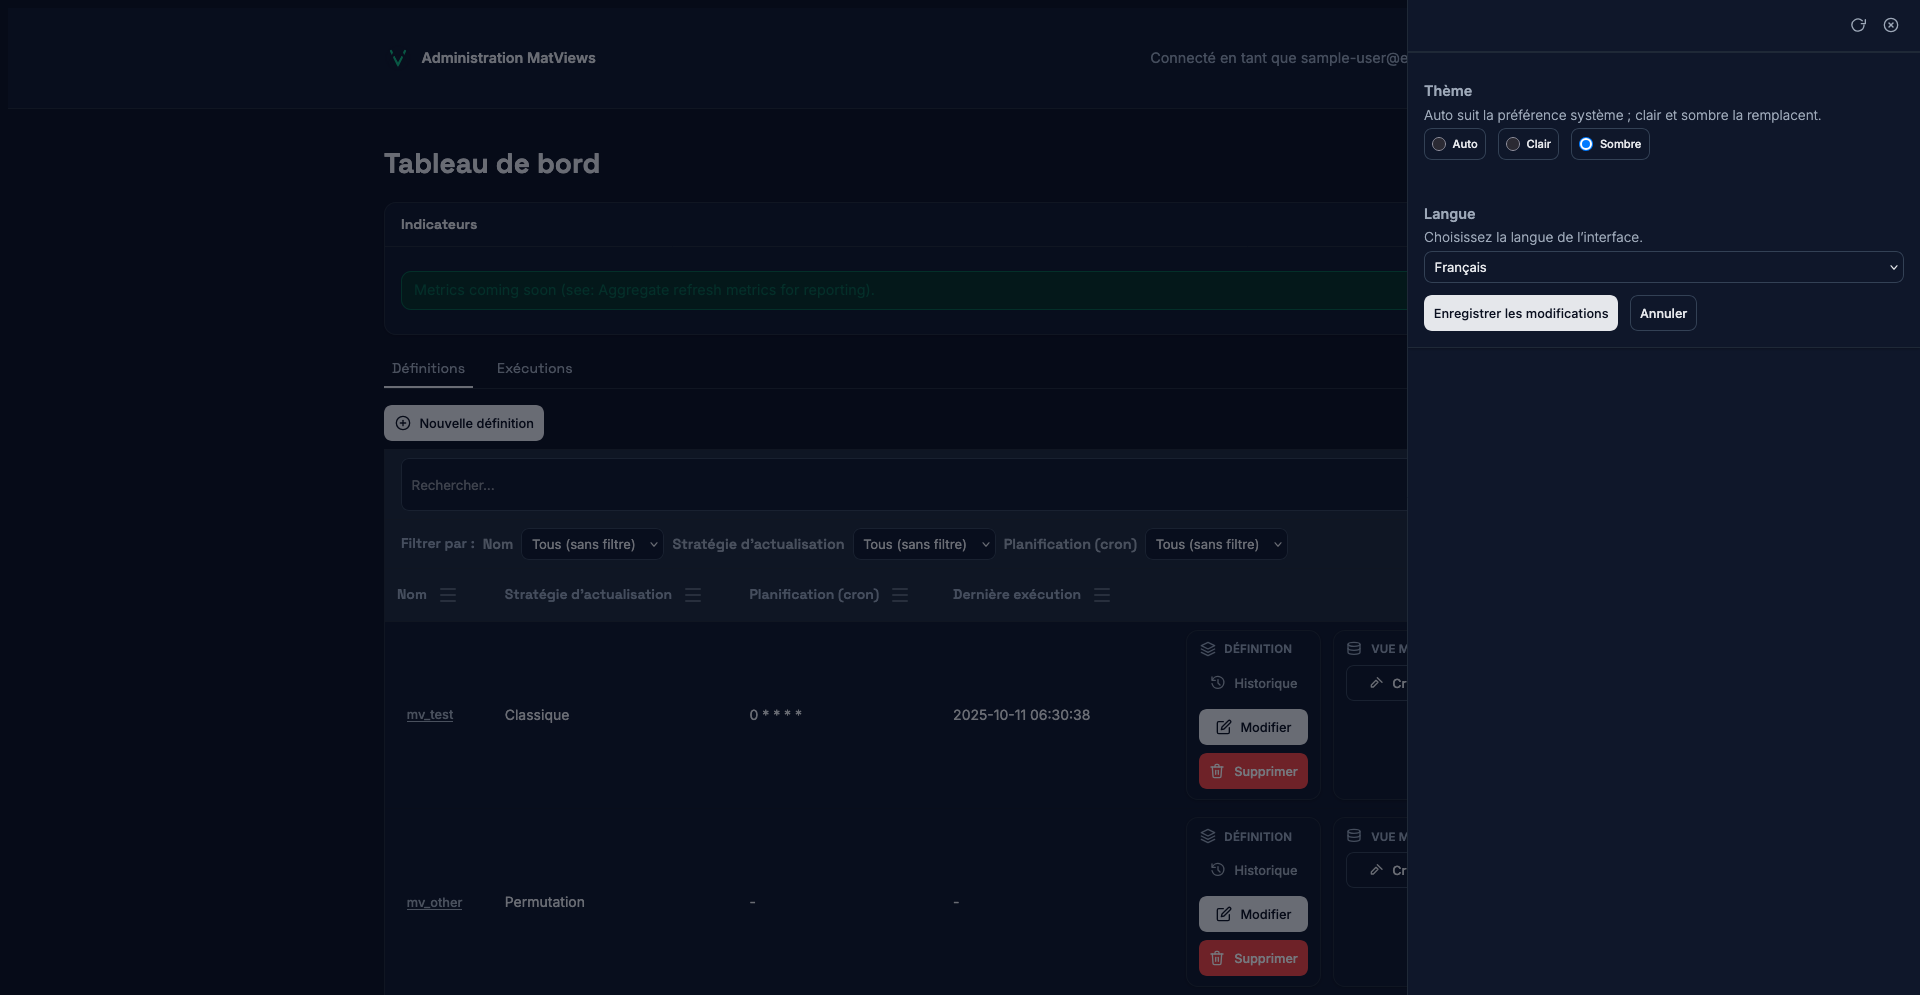
Task: Select the Sombre theme option
Action: (1609, 144)
